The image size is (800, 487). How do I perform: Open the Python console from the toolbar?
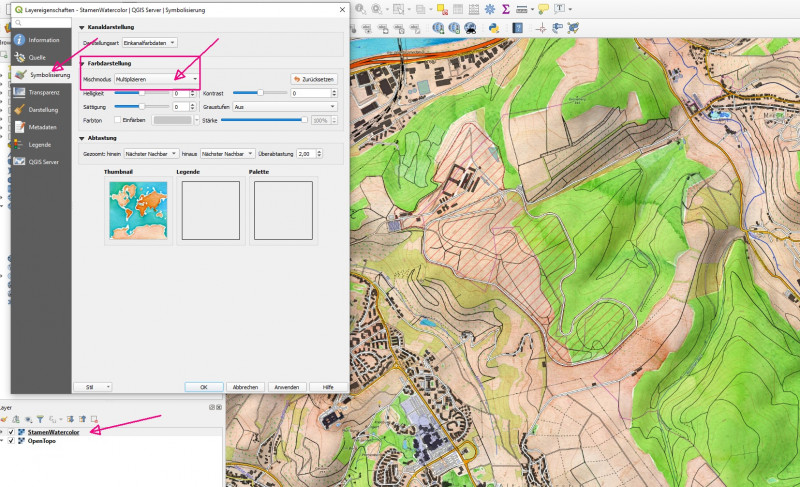click(x=494, y=27)
